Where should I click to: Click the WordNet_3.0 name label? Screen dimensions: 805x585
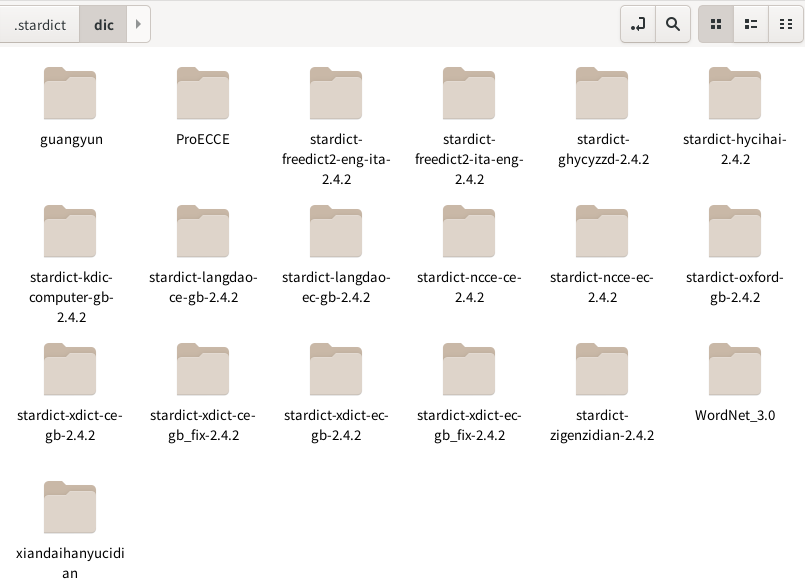click(735, 416)
